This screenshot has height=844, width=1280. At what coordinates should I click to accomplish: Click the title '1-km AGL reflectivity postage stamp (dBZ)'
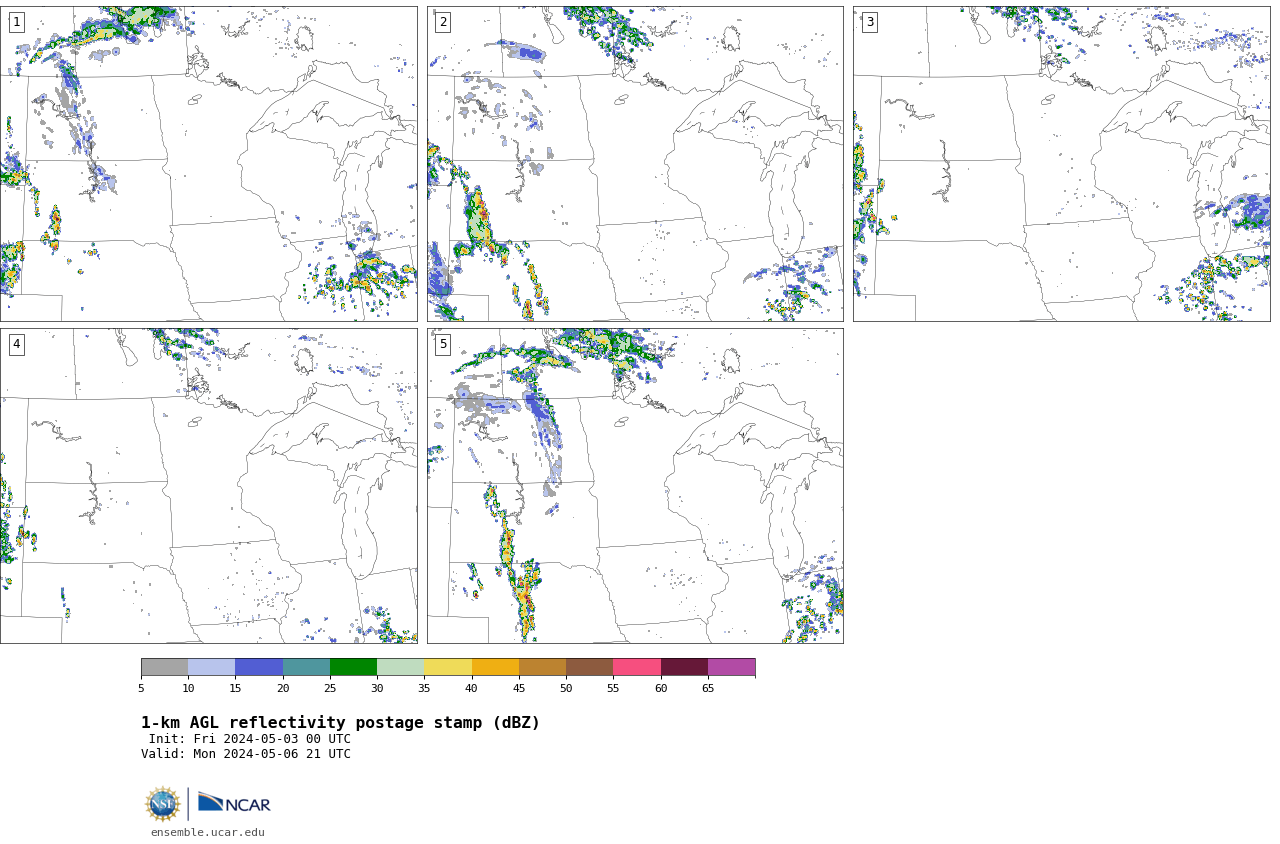[x=340, y=723]
